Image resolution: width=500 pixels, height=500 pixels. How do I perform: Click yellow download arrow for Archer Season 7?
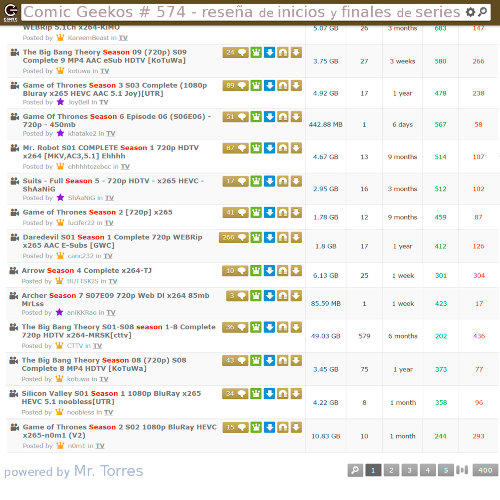pyautogui.click(x=296, y=296)
